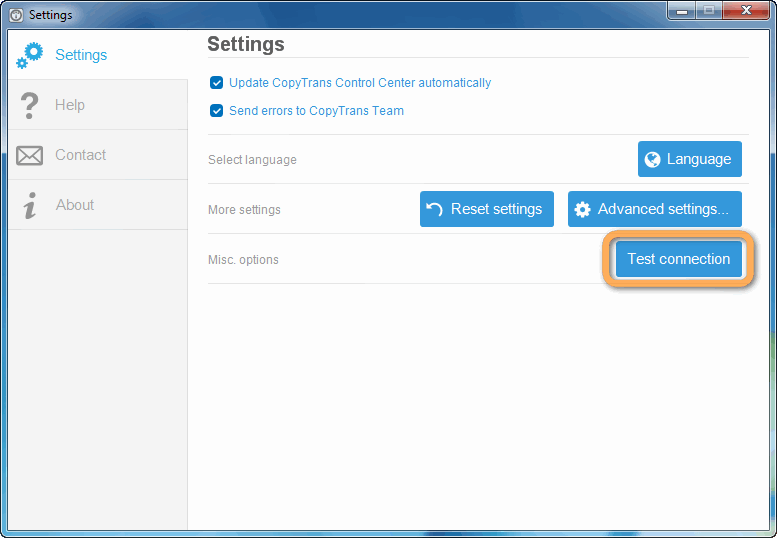Click the globe icon on Language button
This screenshot has height=538, width=777.
[653, 160]
